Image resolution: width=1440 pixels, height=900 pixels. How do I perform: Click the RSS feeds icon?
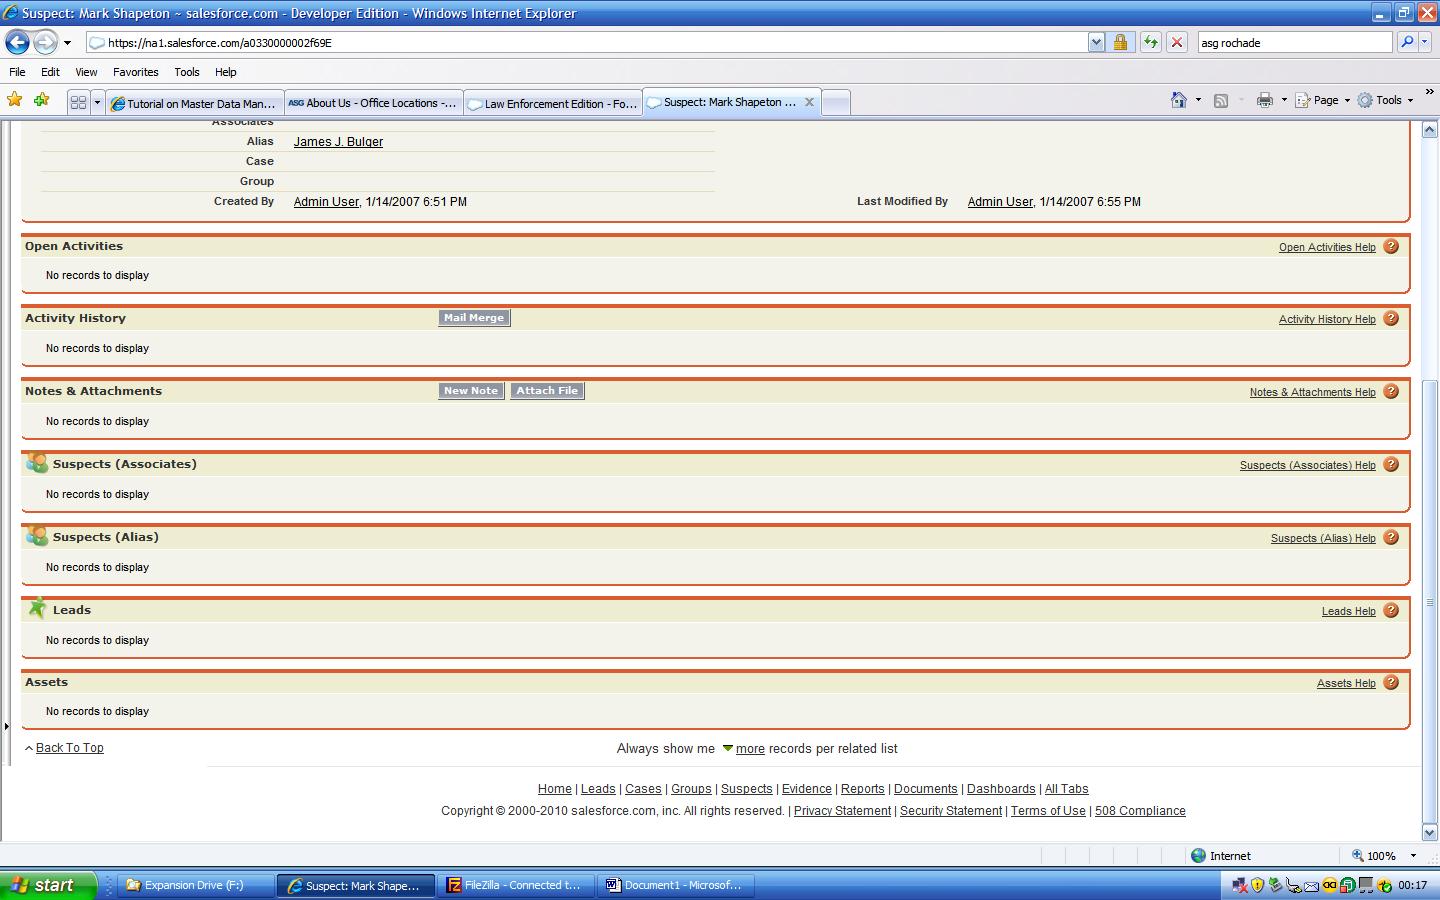coord(1221,100)
